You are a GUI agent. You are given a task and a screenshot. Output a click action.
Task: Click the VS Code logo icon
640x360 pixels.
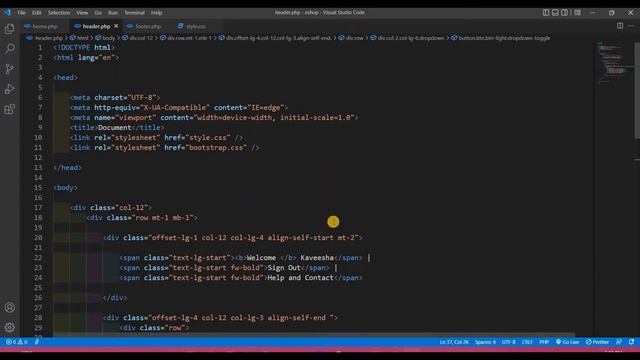click(x=7, y=13)
